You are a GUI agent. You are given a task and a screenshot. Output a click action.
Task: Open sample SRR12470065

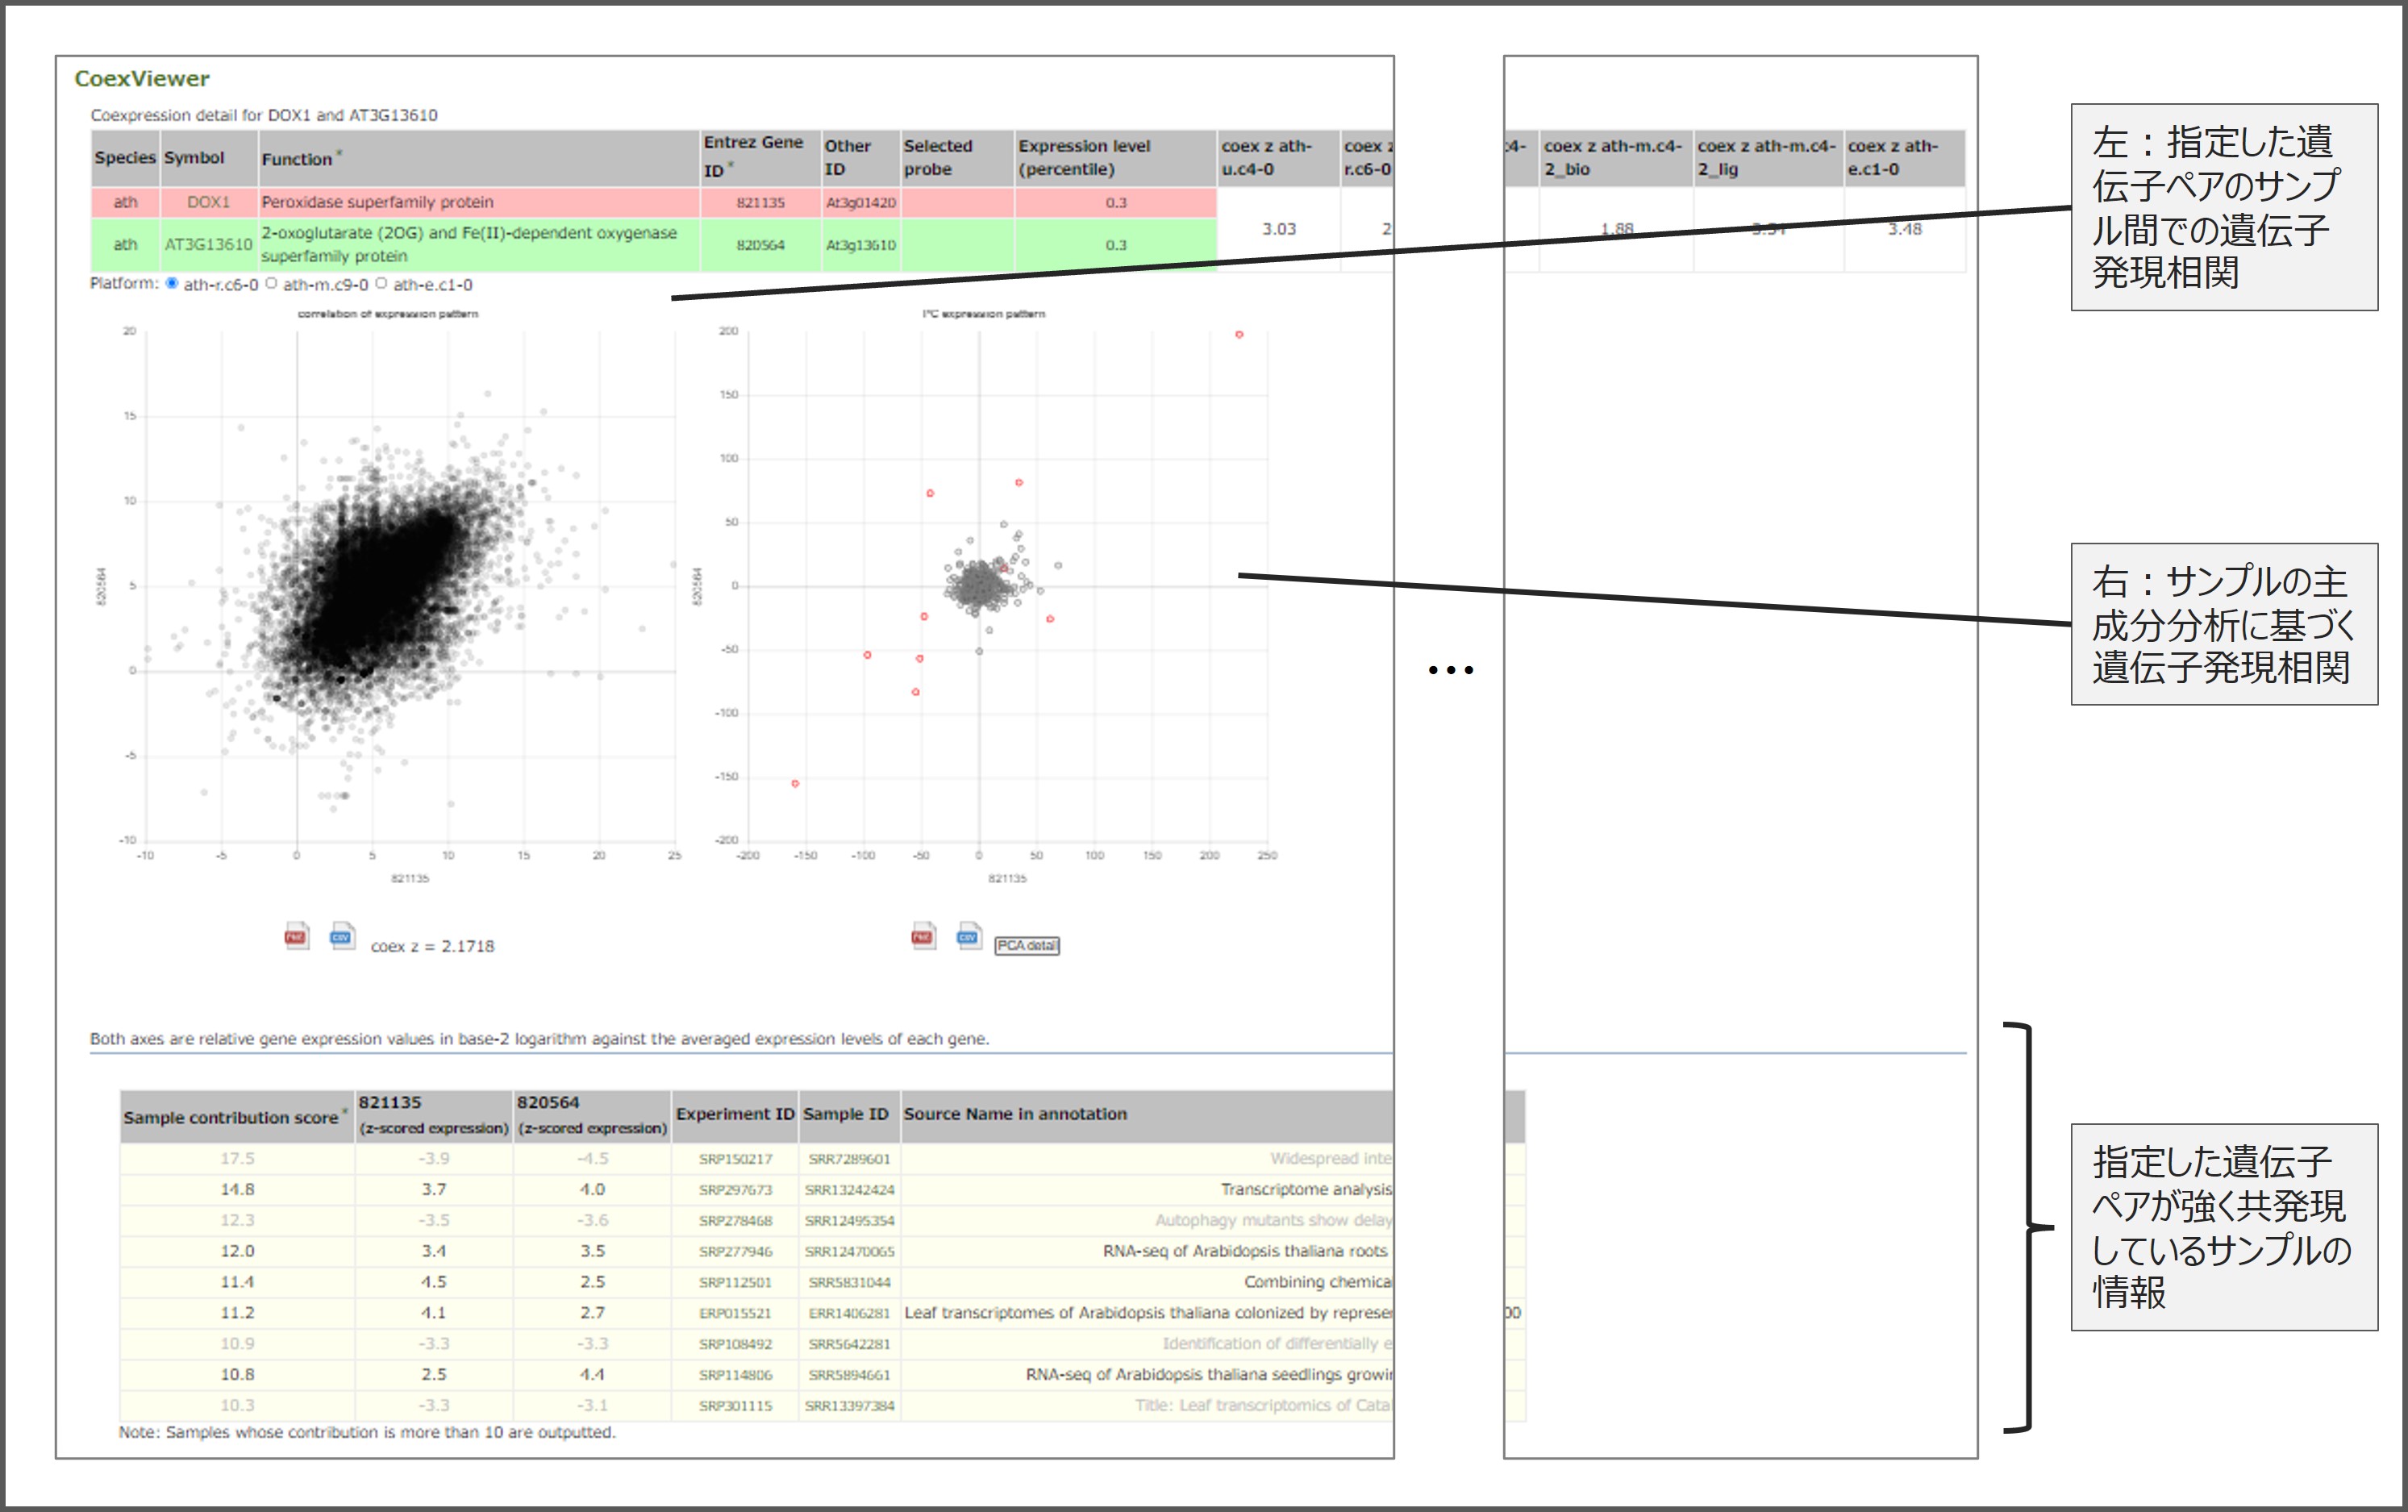[849, 1251]
